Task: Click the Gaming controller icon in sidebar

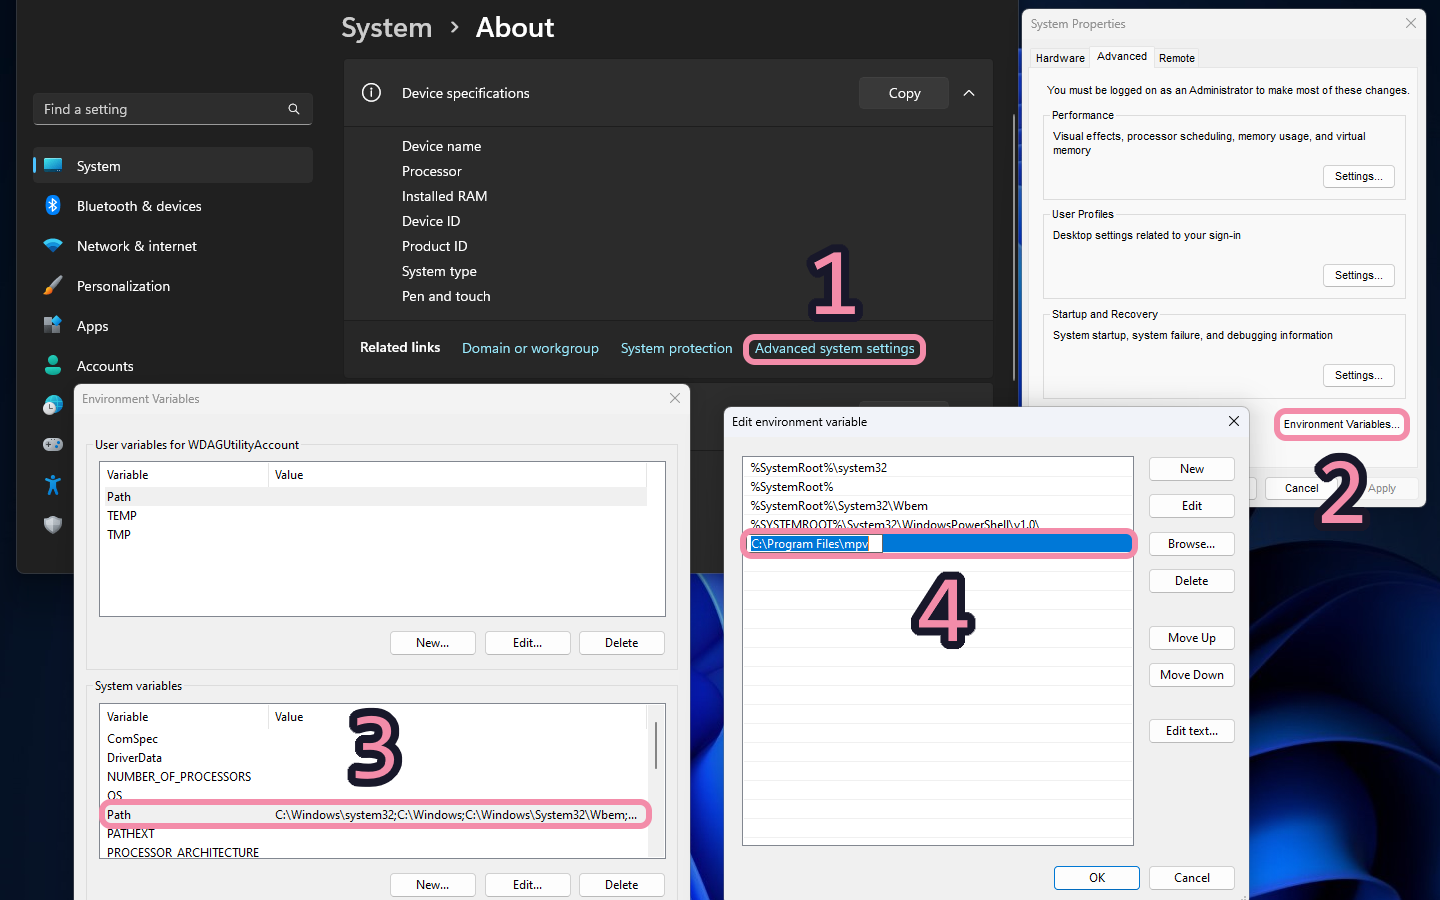Action: pos(53,444)
